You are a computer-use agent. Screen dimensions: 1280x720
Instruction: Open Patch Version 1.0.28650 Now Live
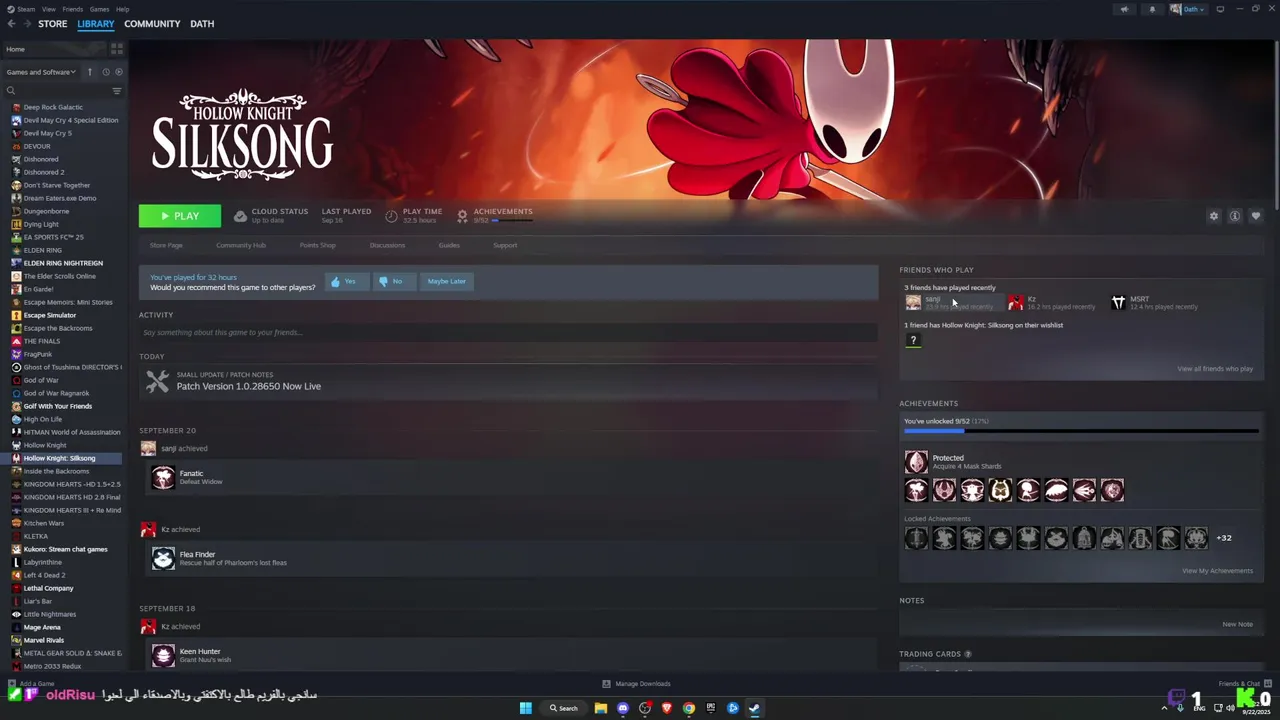click(249, 386)
